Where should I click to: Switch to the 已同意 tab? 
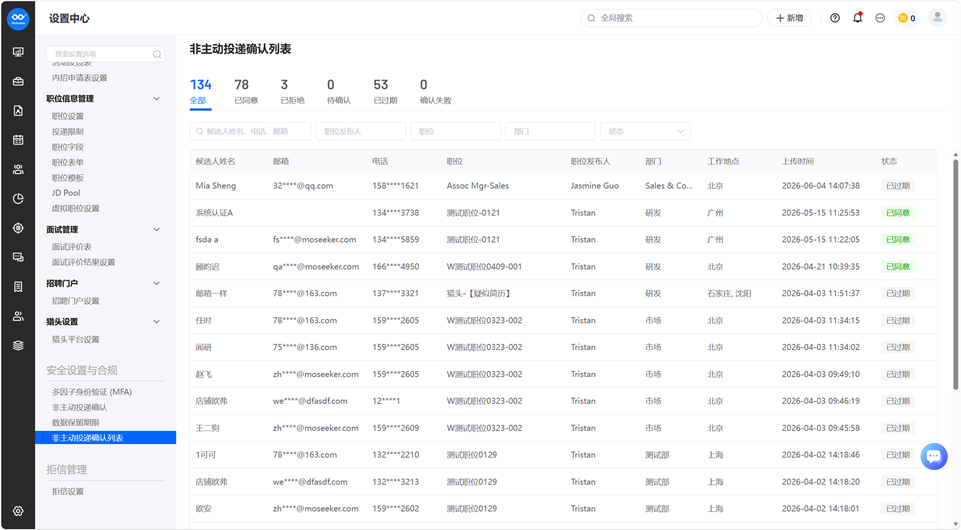click(x=246, y=91)
